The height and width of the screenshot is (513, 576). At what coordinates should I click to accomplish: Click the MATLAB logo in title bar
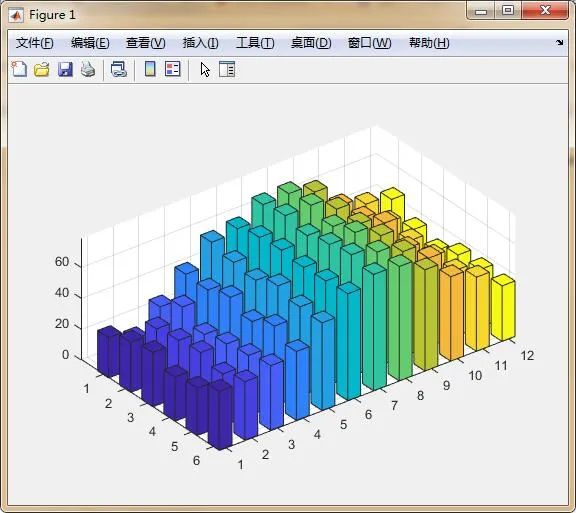(16, 15)
